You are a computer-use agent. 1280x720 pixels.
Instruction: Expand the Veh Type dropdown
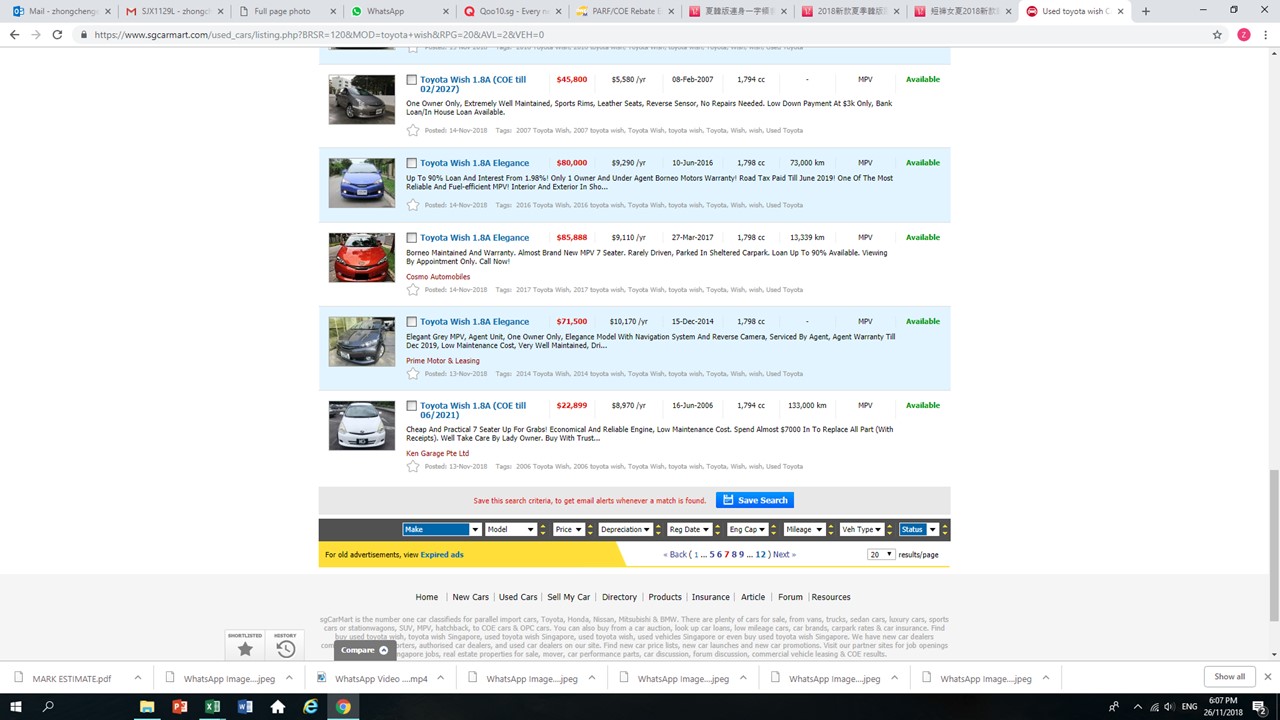862,529
